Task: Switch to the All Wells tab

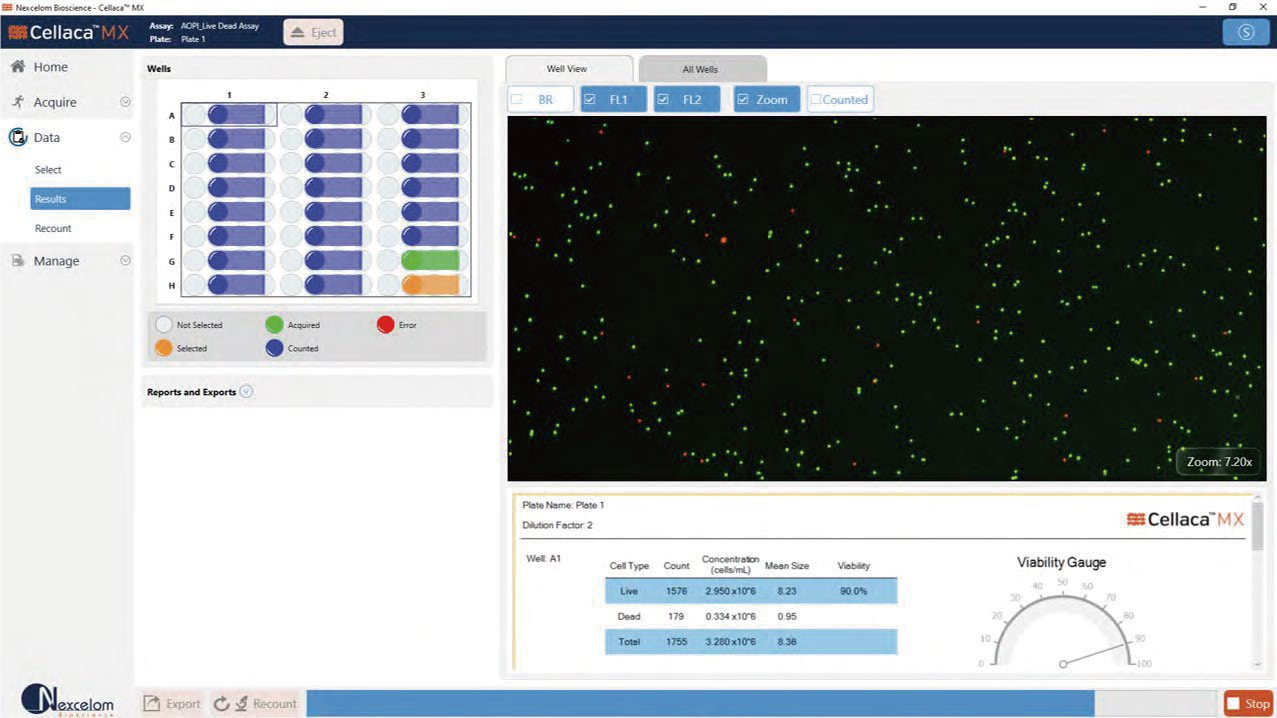Action: [x=700, y=69]
